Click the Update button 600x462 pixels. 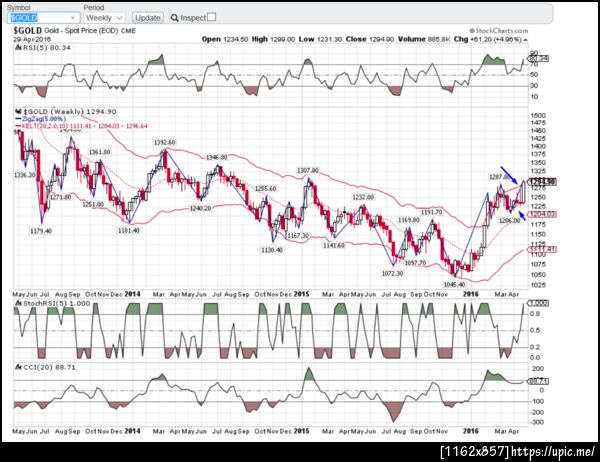(148, 18)
